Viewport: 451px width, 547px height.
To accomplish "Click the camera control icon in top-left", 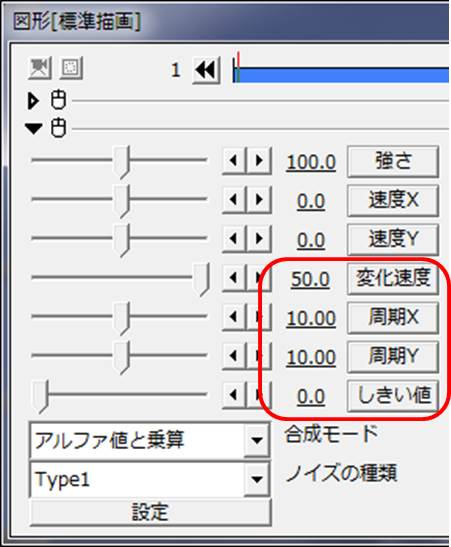I will (40, 68).
